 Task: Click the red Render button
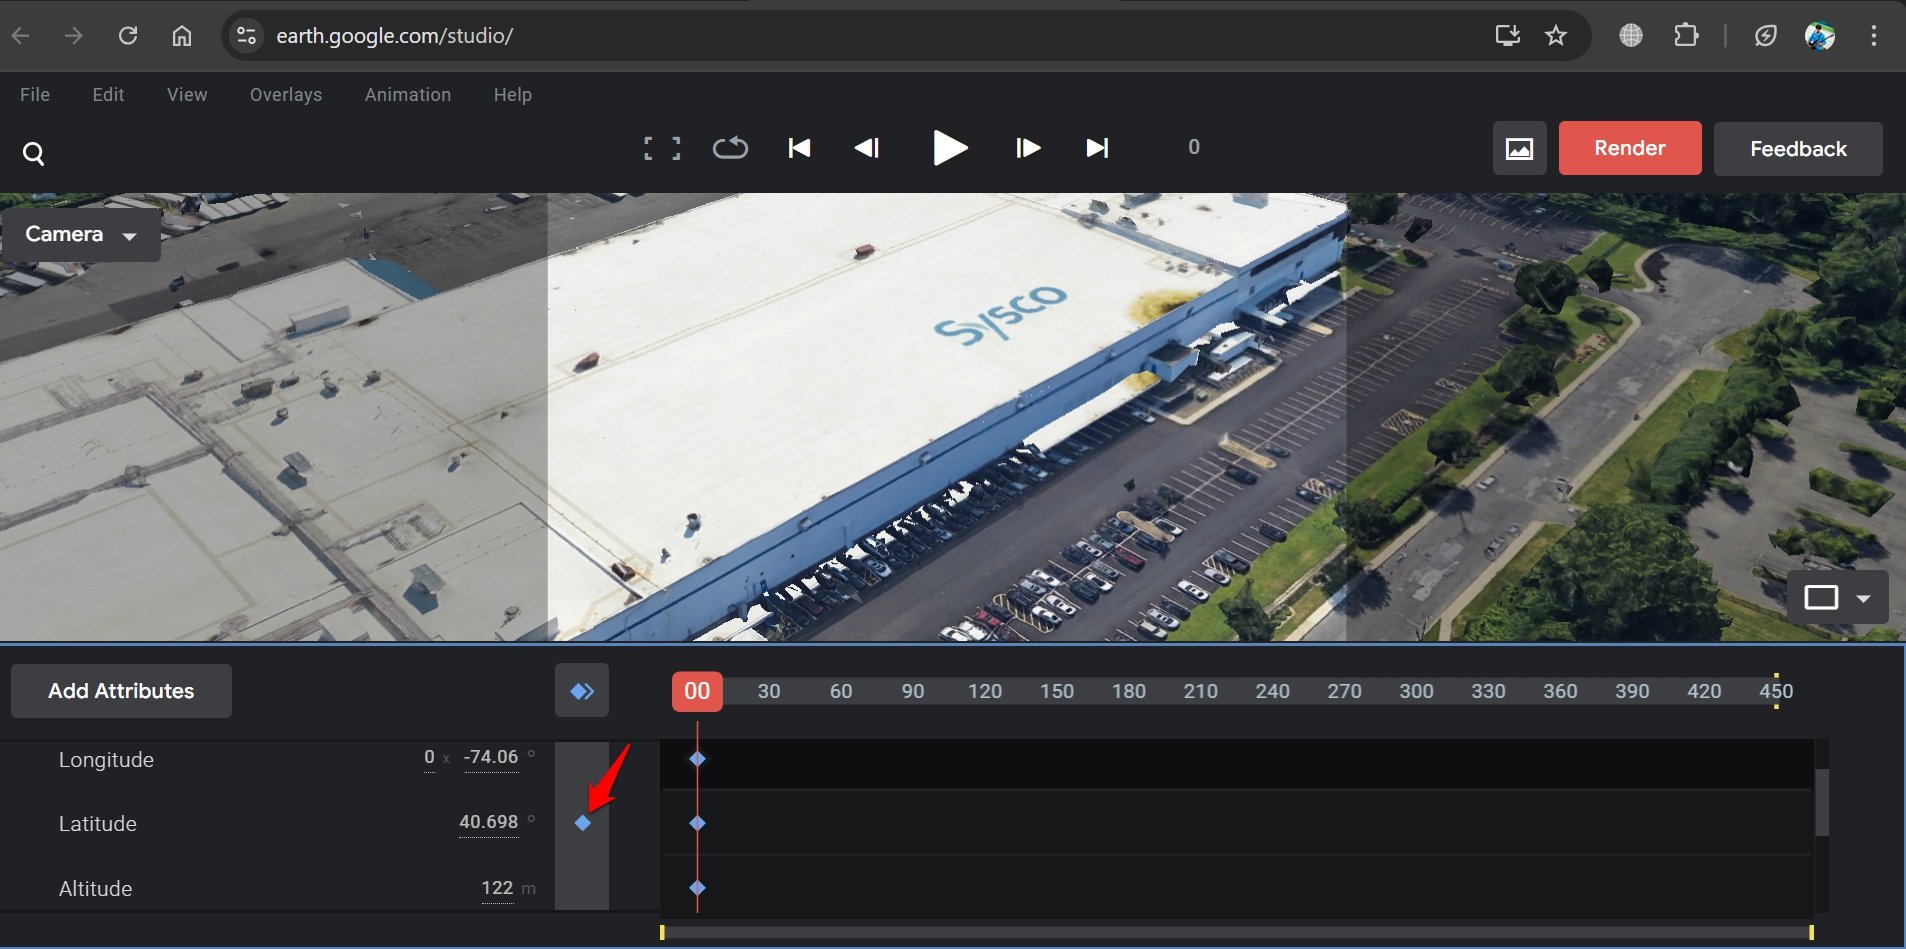1630,148
